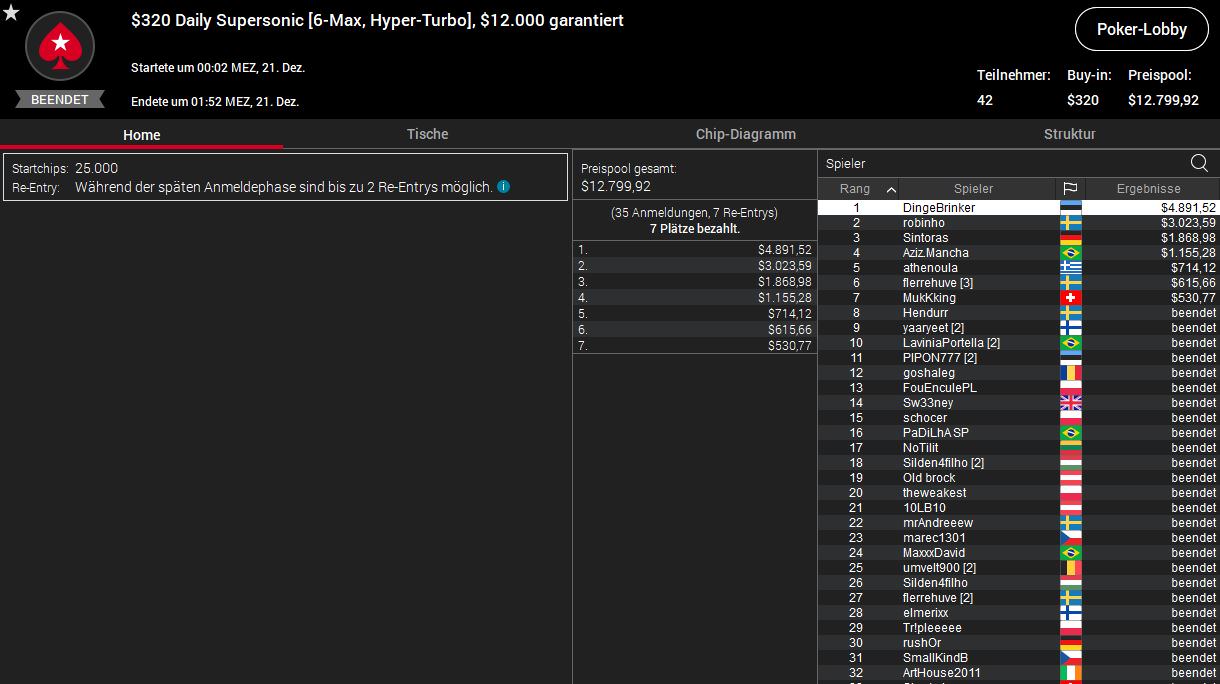This screenshot has height=684, width=1220.
Task: Click the Spieler search input field
Action: [x=1000, y=164]
